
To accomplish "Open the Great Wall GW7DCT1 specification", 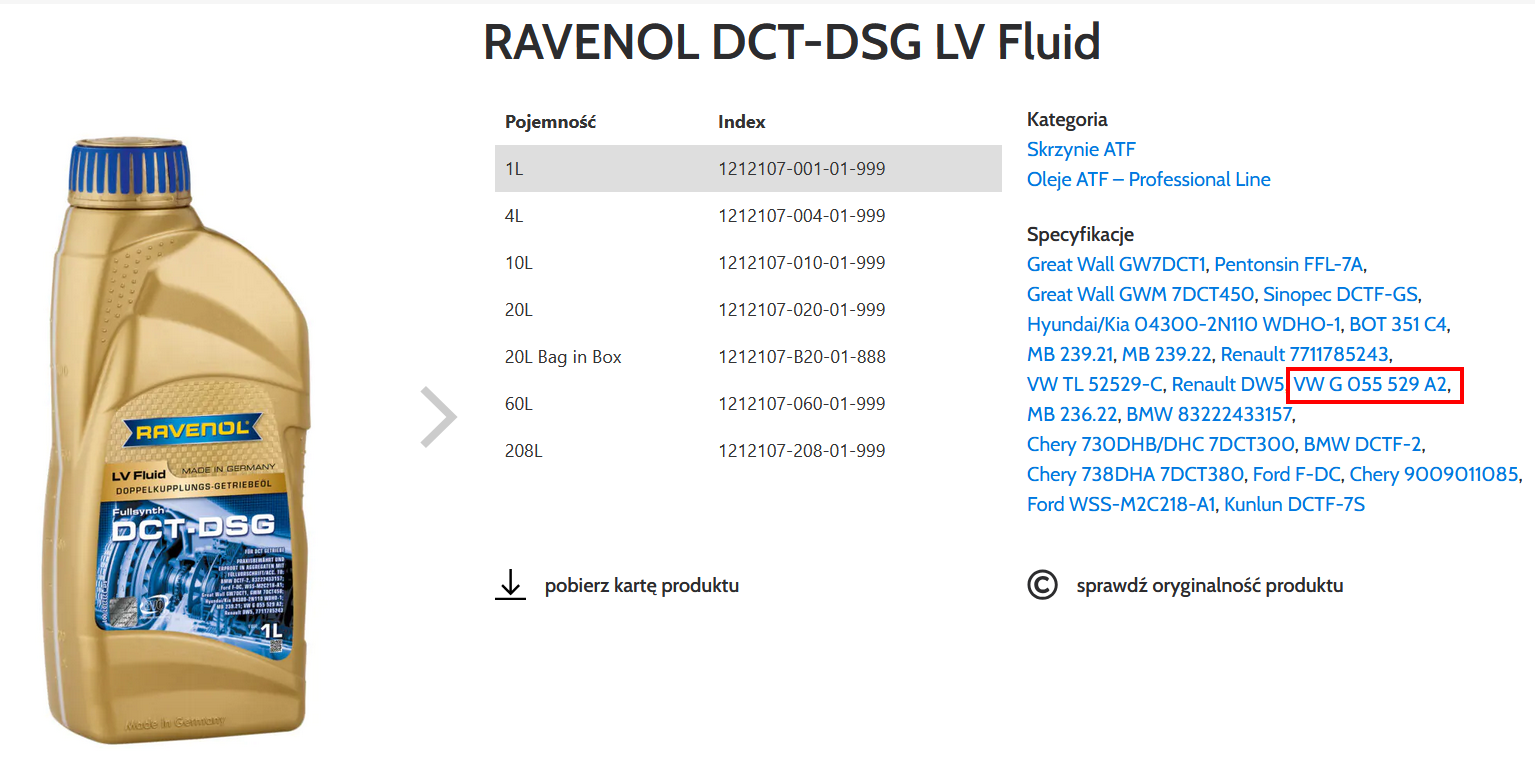I will pos(1116,265).
